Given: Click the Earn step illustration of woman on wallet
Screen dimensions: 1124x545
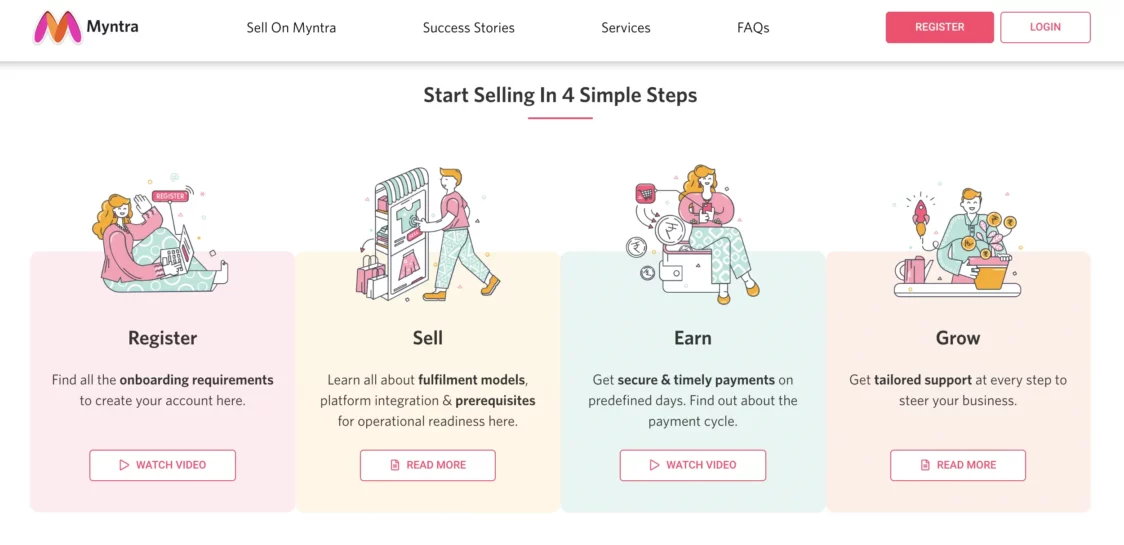Looking at the screenshot, I should [692, 234].
